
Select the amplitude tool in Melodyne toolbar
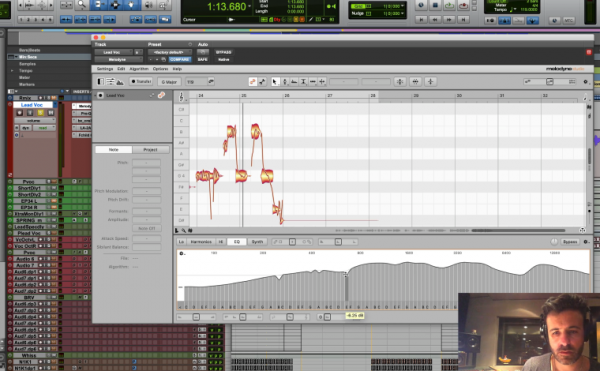coord(303,81)
